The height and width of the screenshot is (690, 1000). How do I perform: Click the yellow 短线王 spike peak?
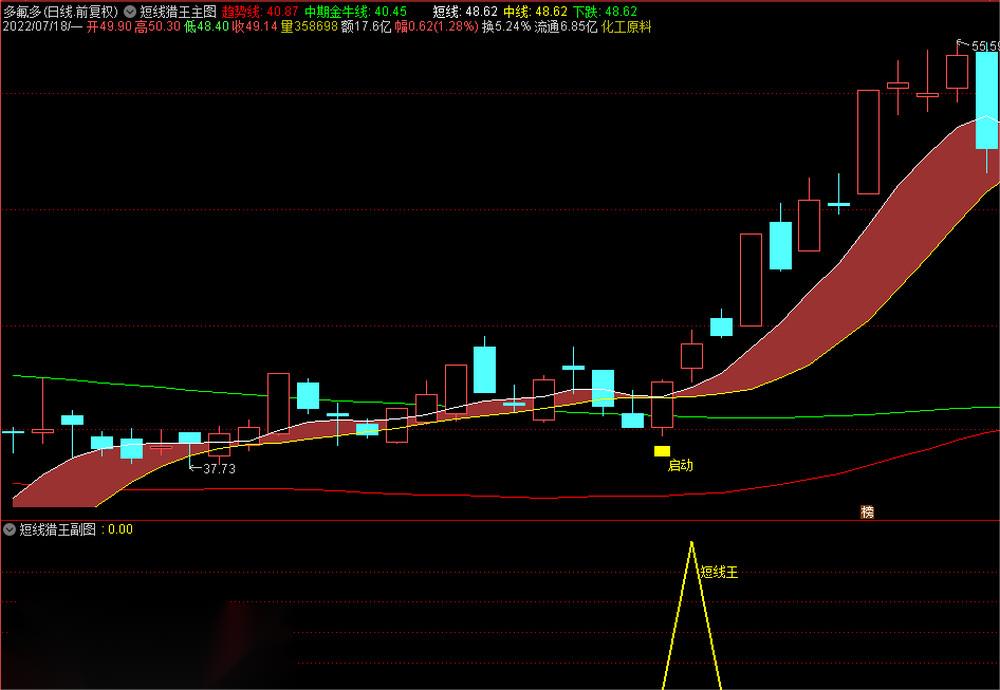691,544
